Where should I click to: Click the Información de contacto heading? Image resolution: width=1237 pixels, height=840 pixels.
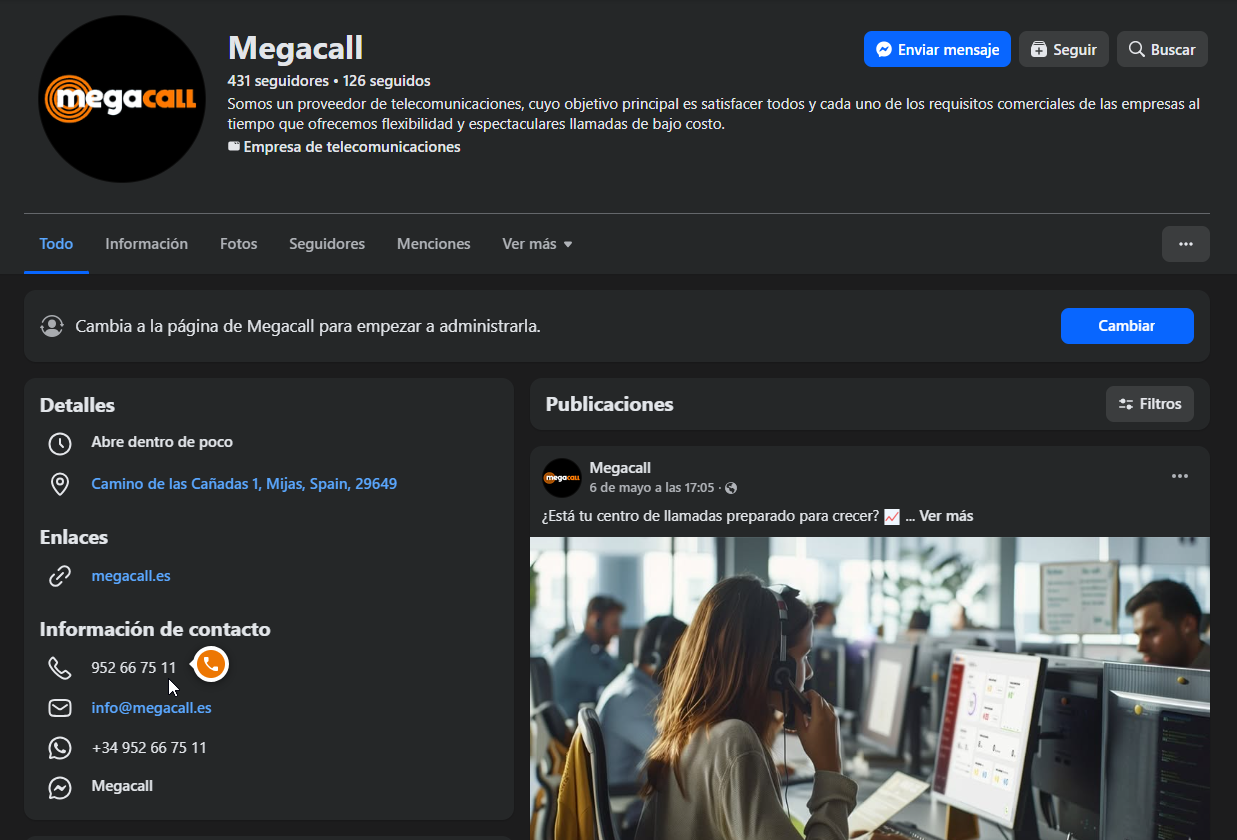pyautogui.click(x=155, y=629)
